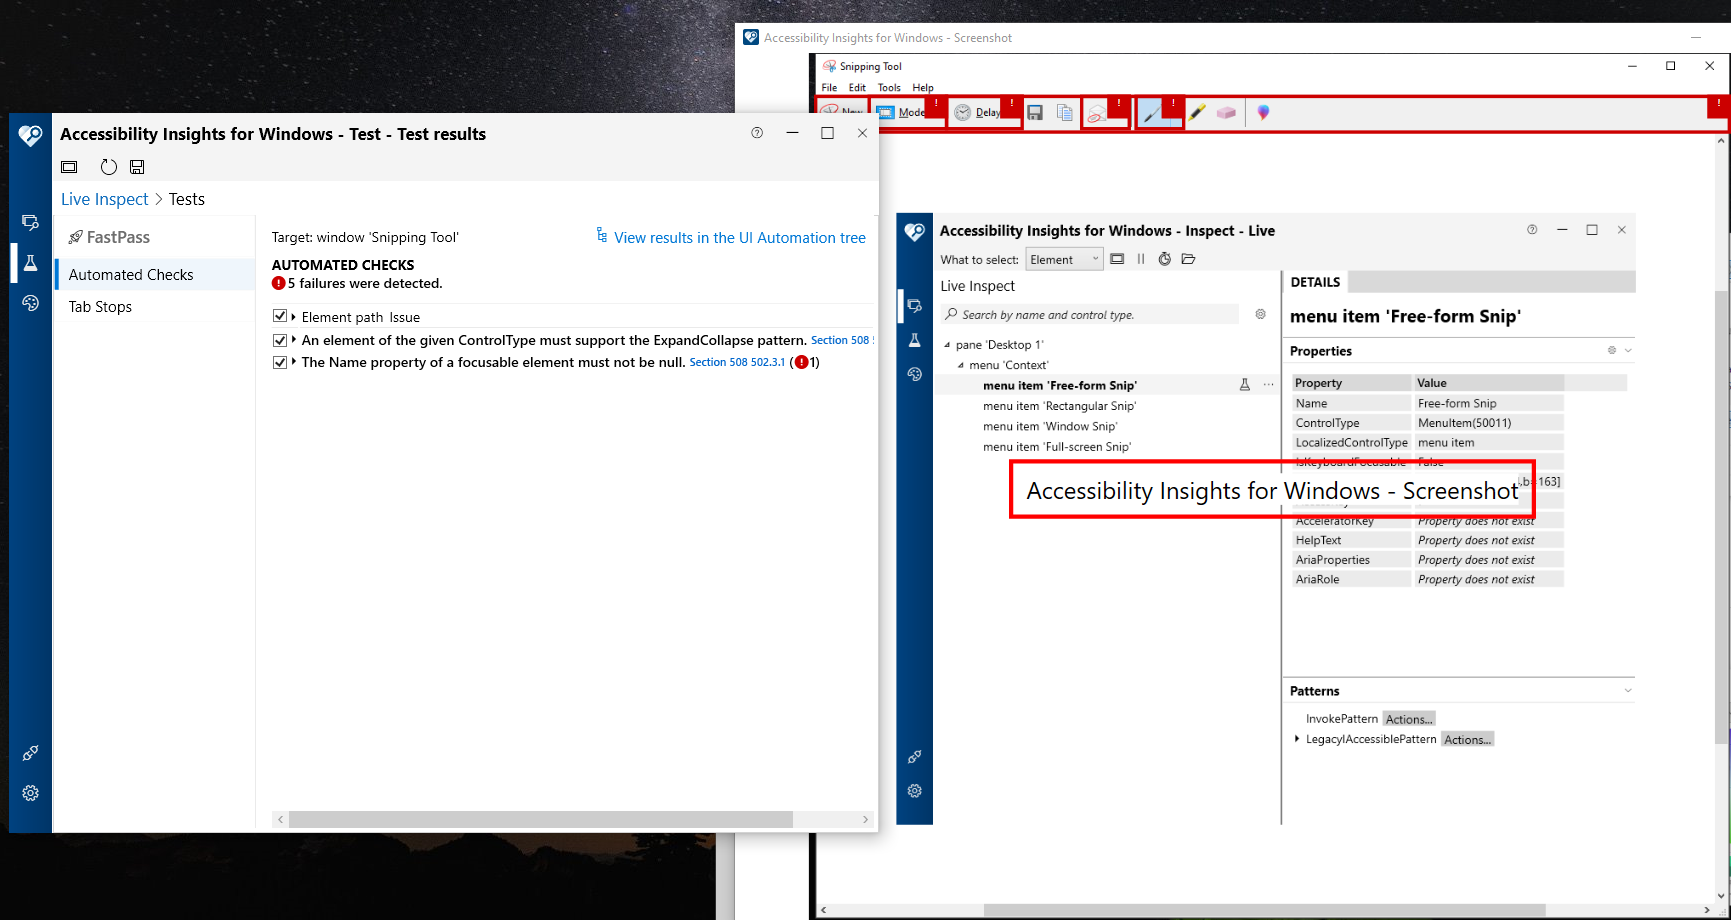Toggle checkbox for Name property must not be null
Screen dimensions: 1731x920
280,362
